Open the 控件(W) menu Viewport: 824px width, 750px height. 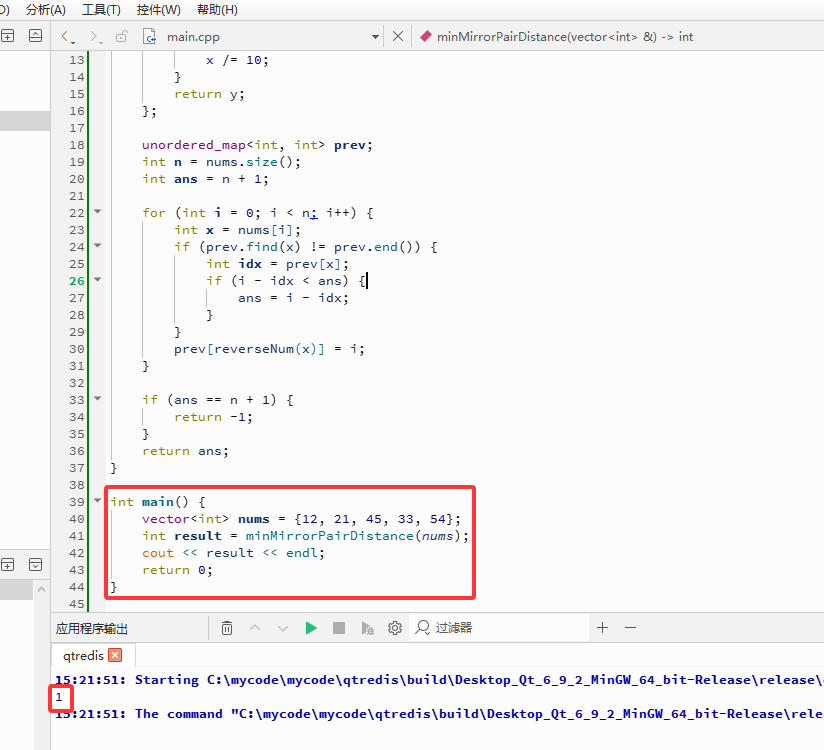click(x=158, y=9)
